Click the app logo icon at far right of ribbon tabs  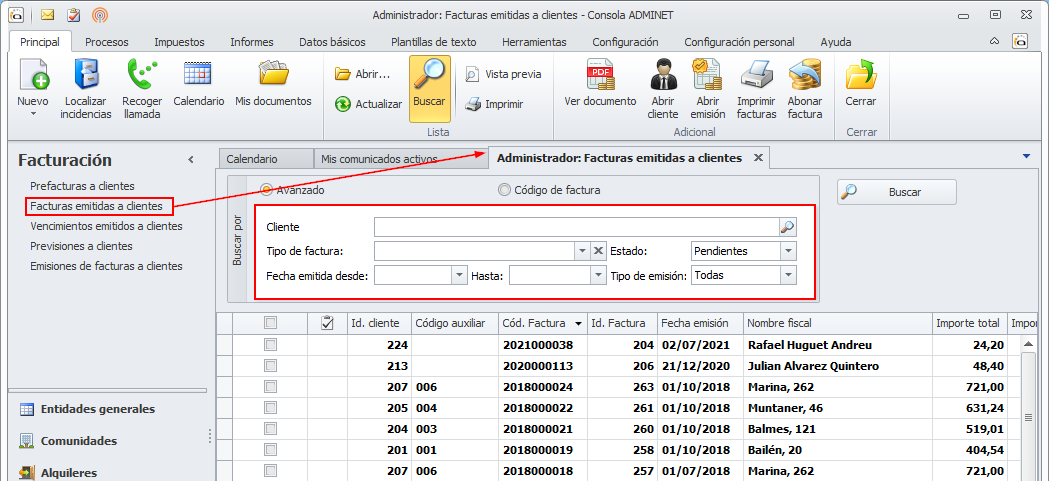(1020, 41)
